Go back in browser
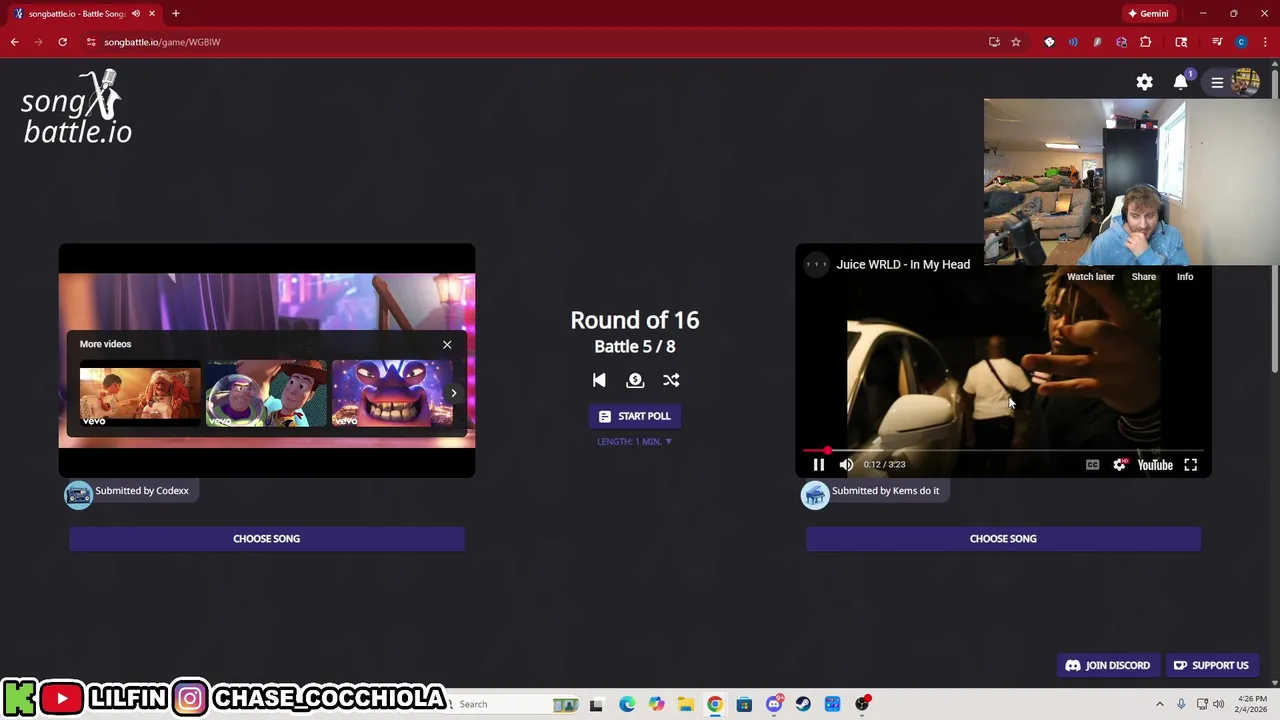 tap(14, 42)
